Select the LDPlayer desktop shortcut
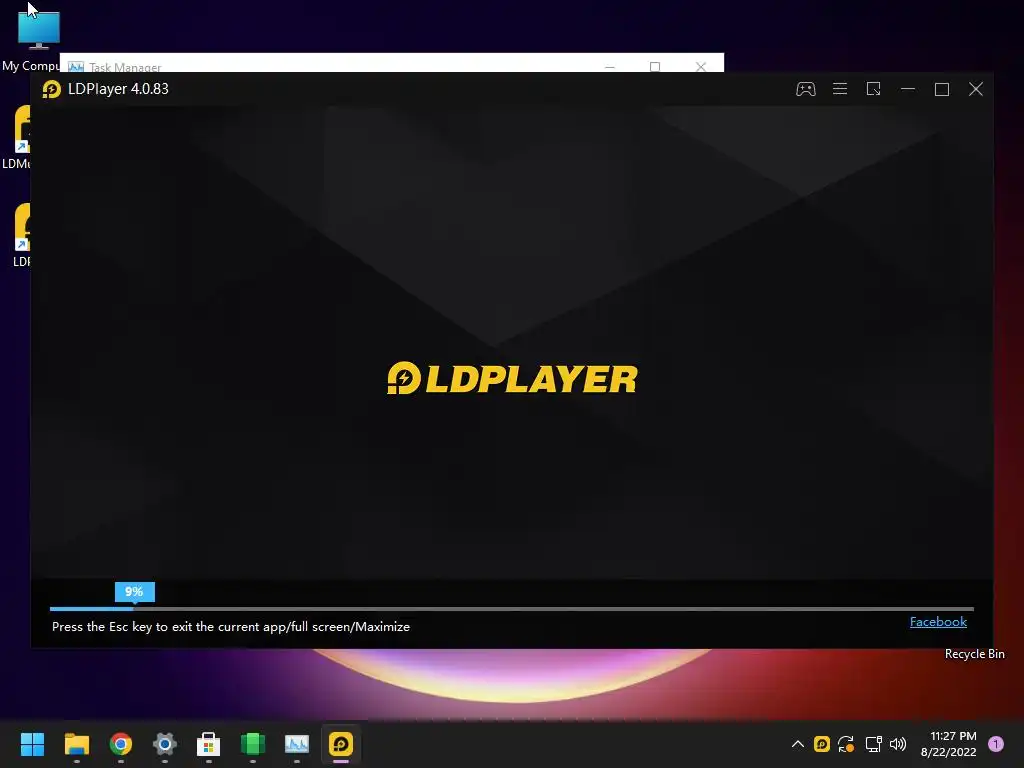1024x768 pixels. pos(22,235)
